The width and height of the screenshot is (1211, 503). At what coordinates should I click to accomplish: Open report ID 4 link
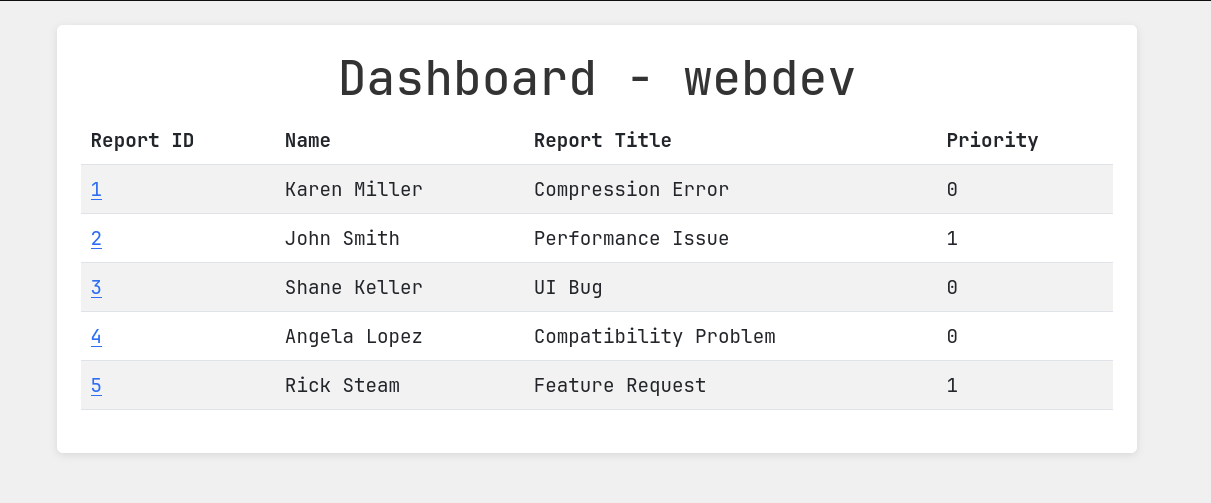[96, 337]
